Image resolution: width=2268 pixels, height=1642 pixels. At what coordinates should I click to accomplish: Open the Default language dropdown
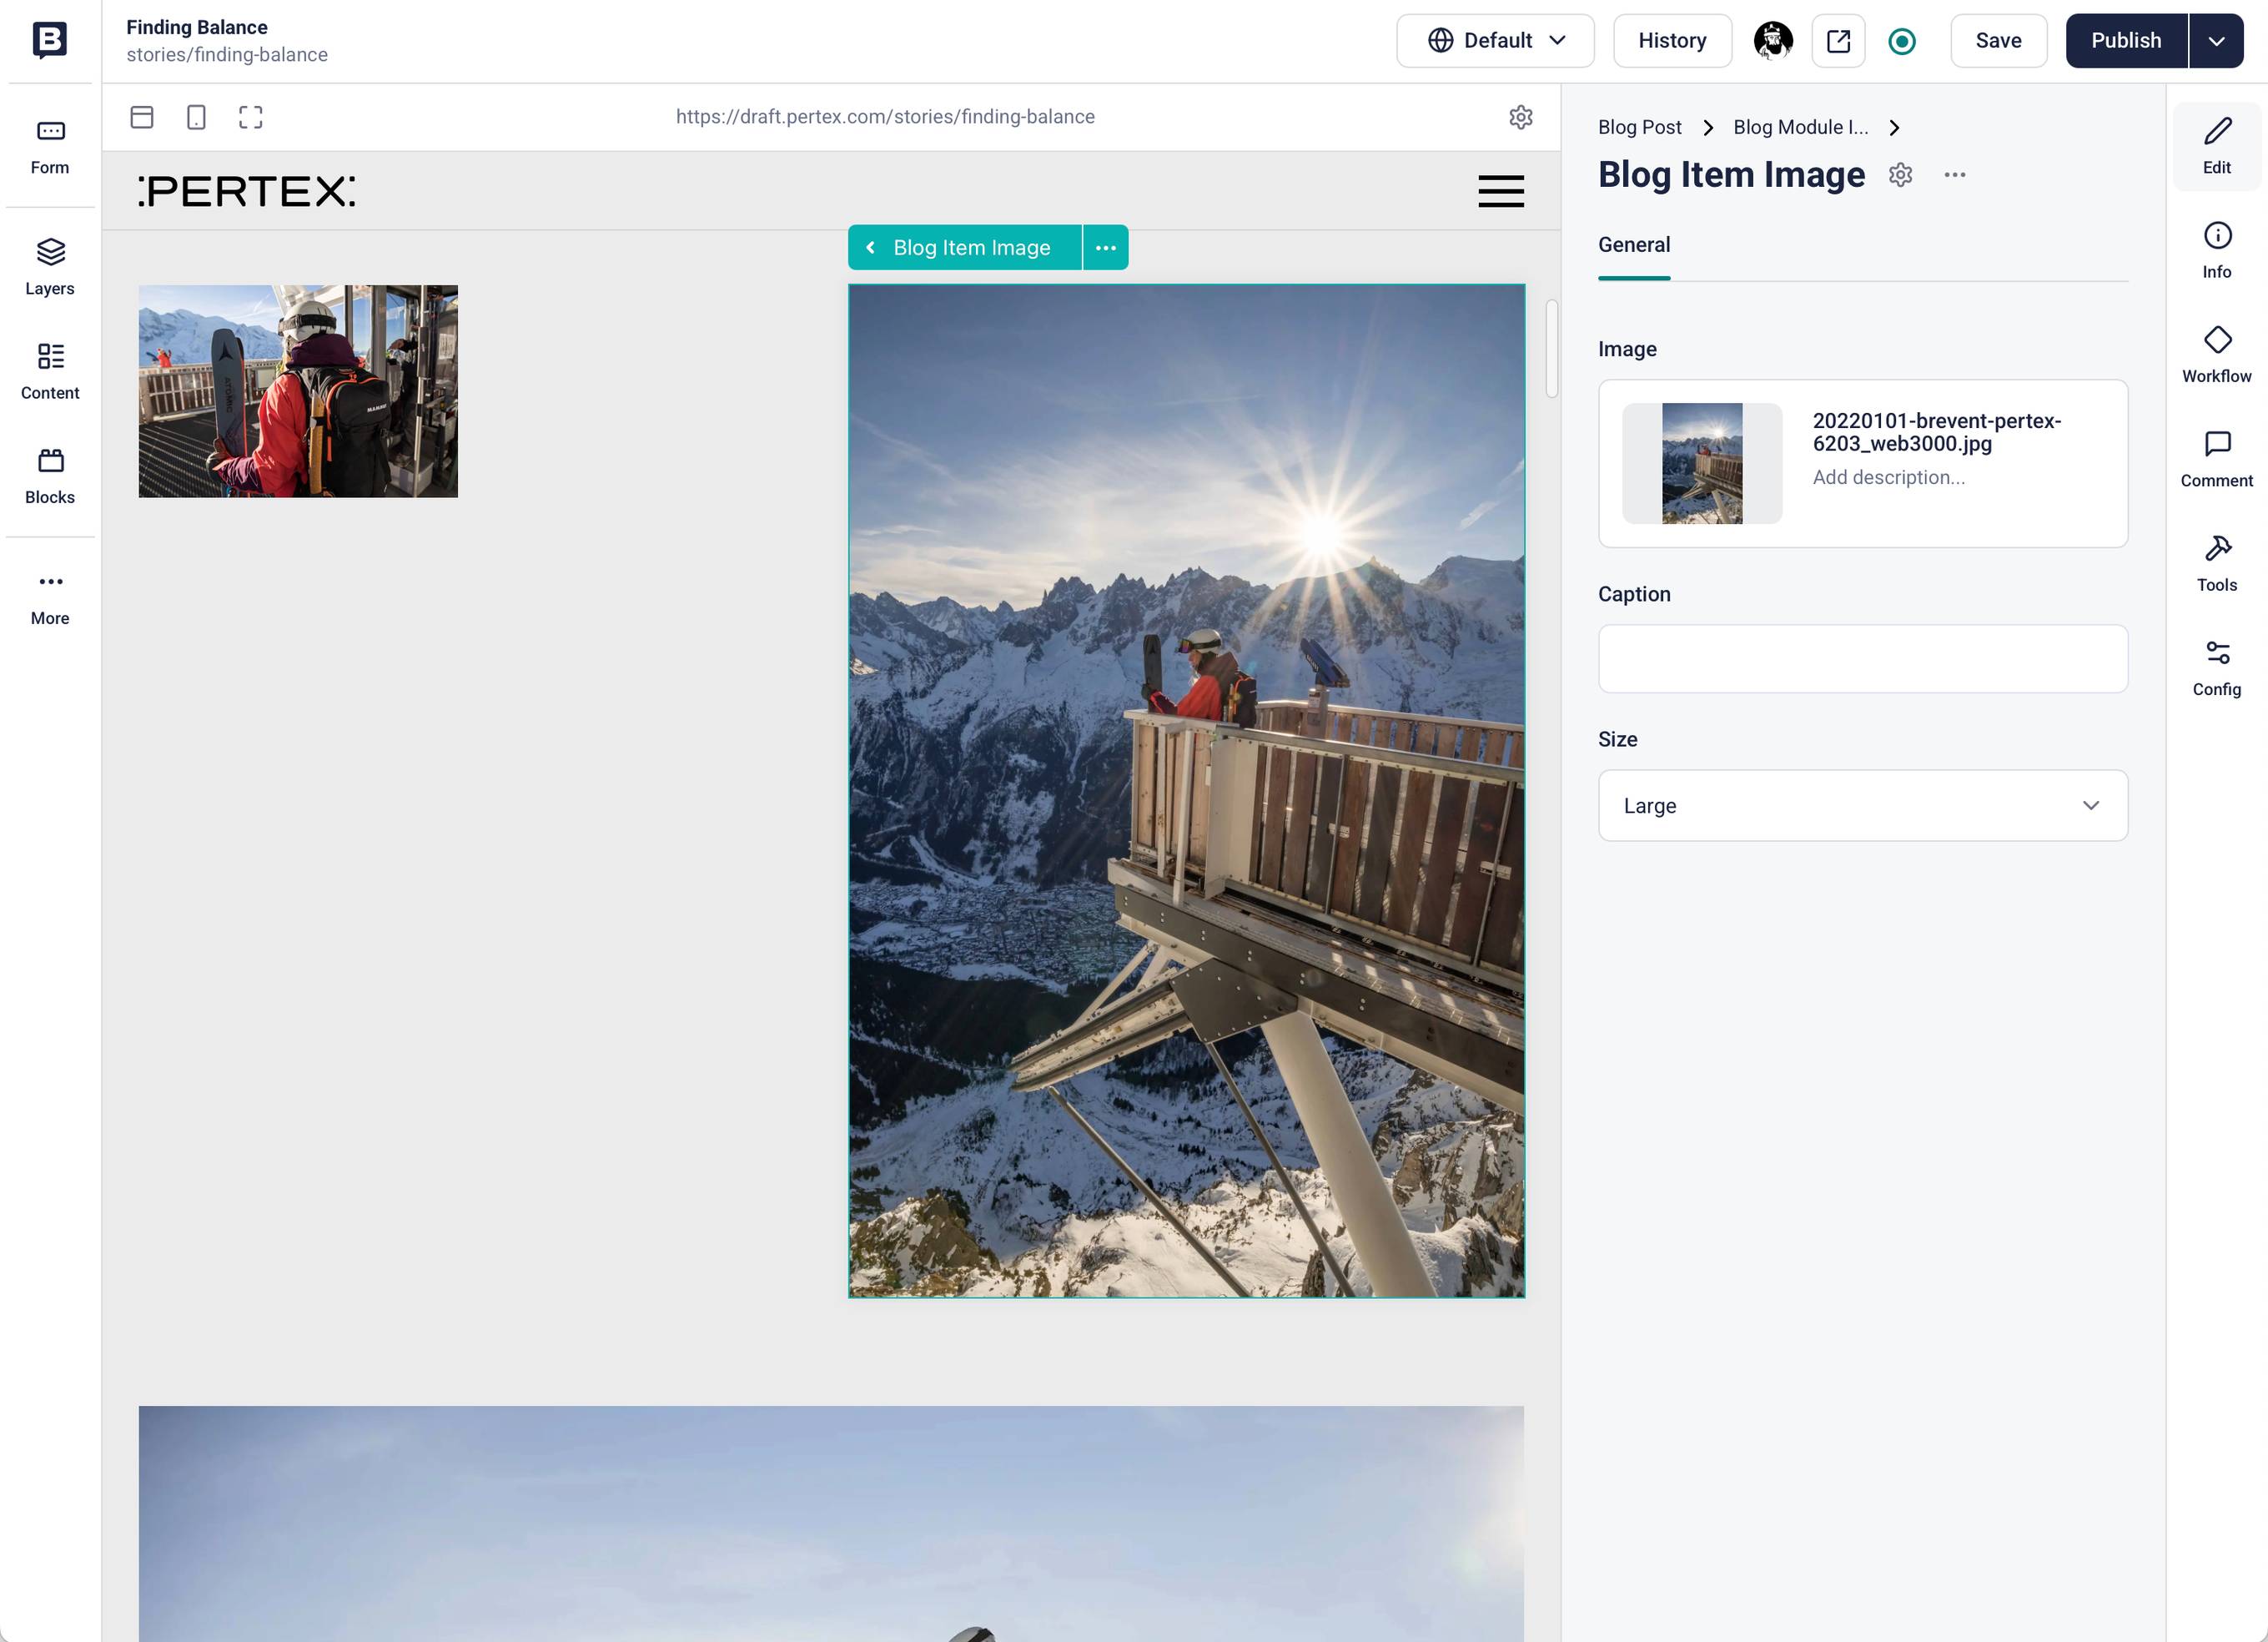pyautogui.click(x=1495, y=41)
